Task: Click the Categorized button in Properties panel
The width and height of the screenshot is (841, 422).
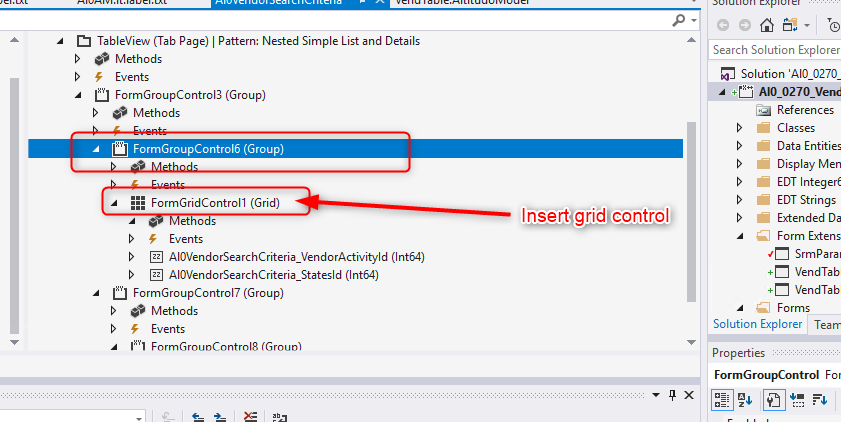Action: [722, 399]
